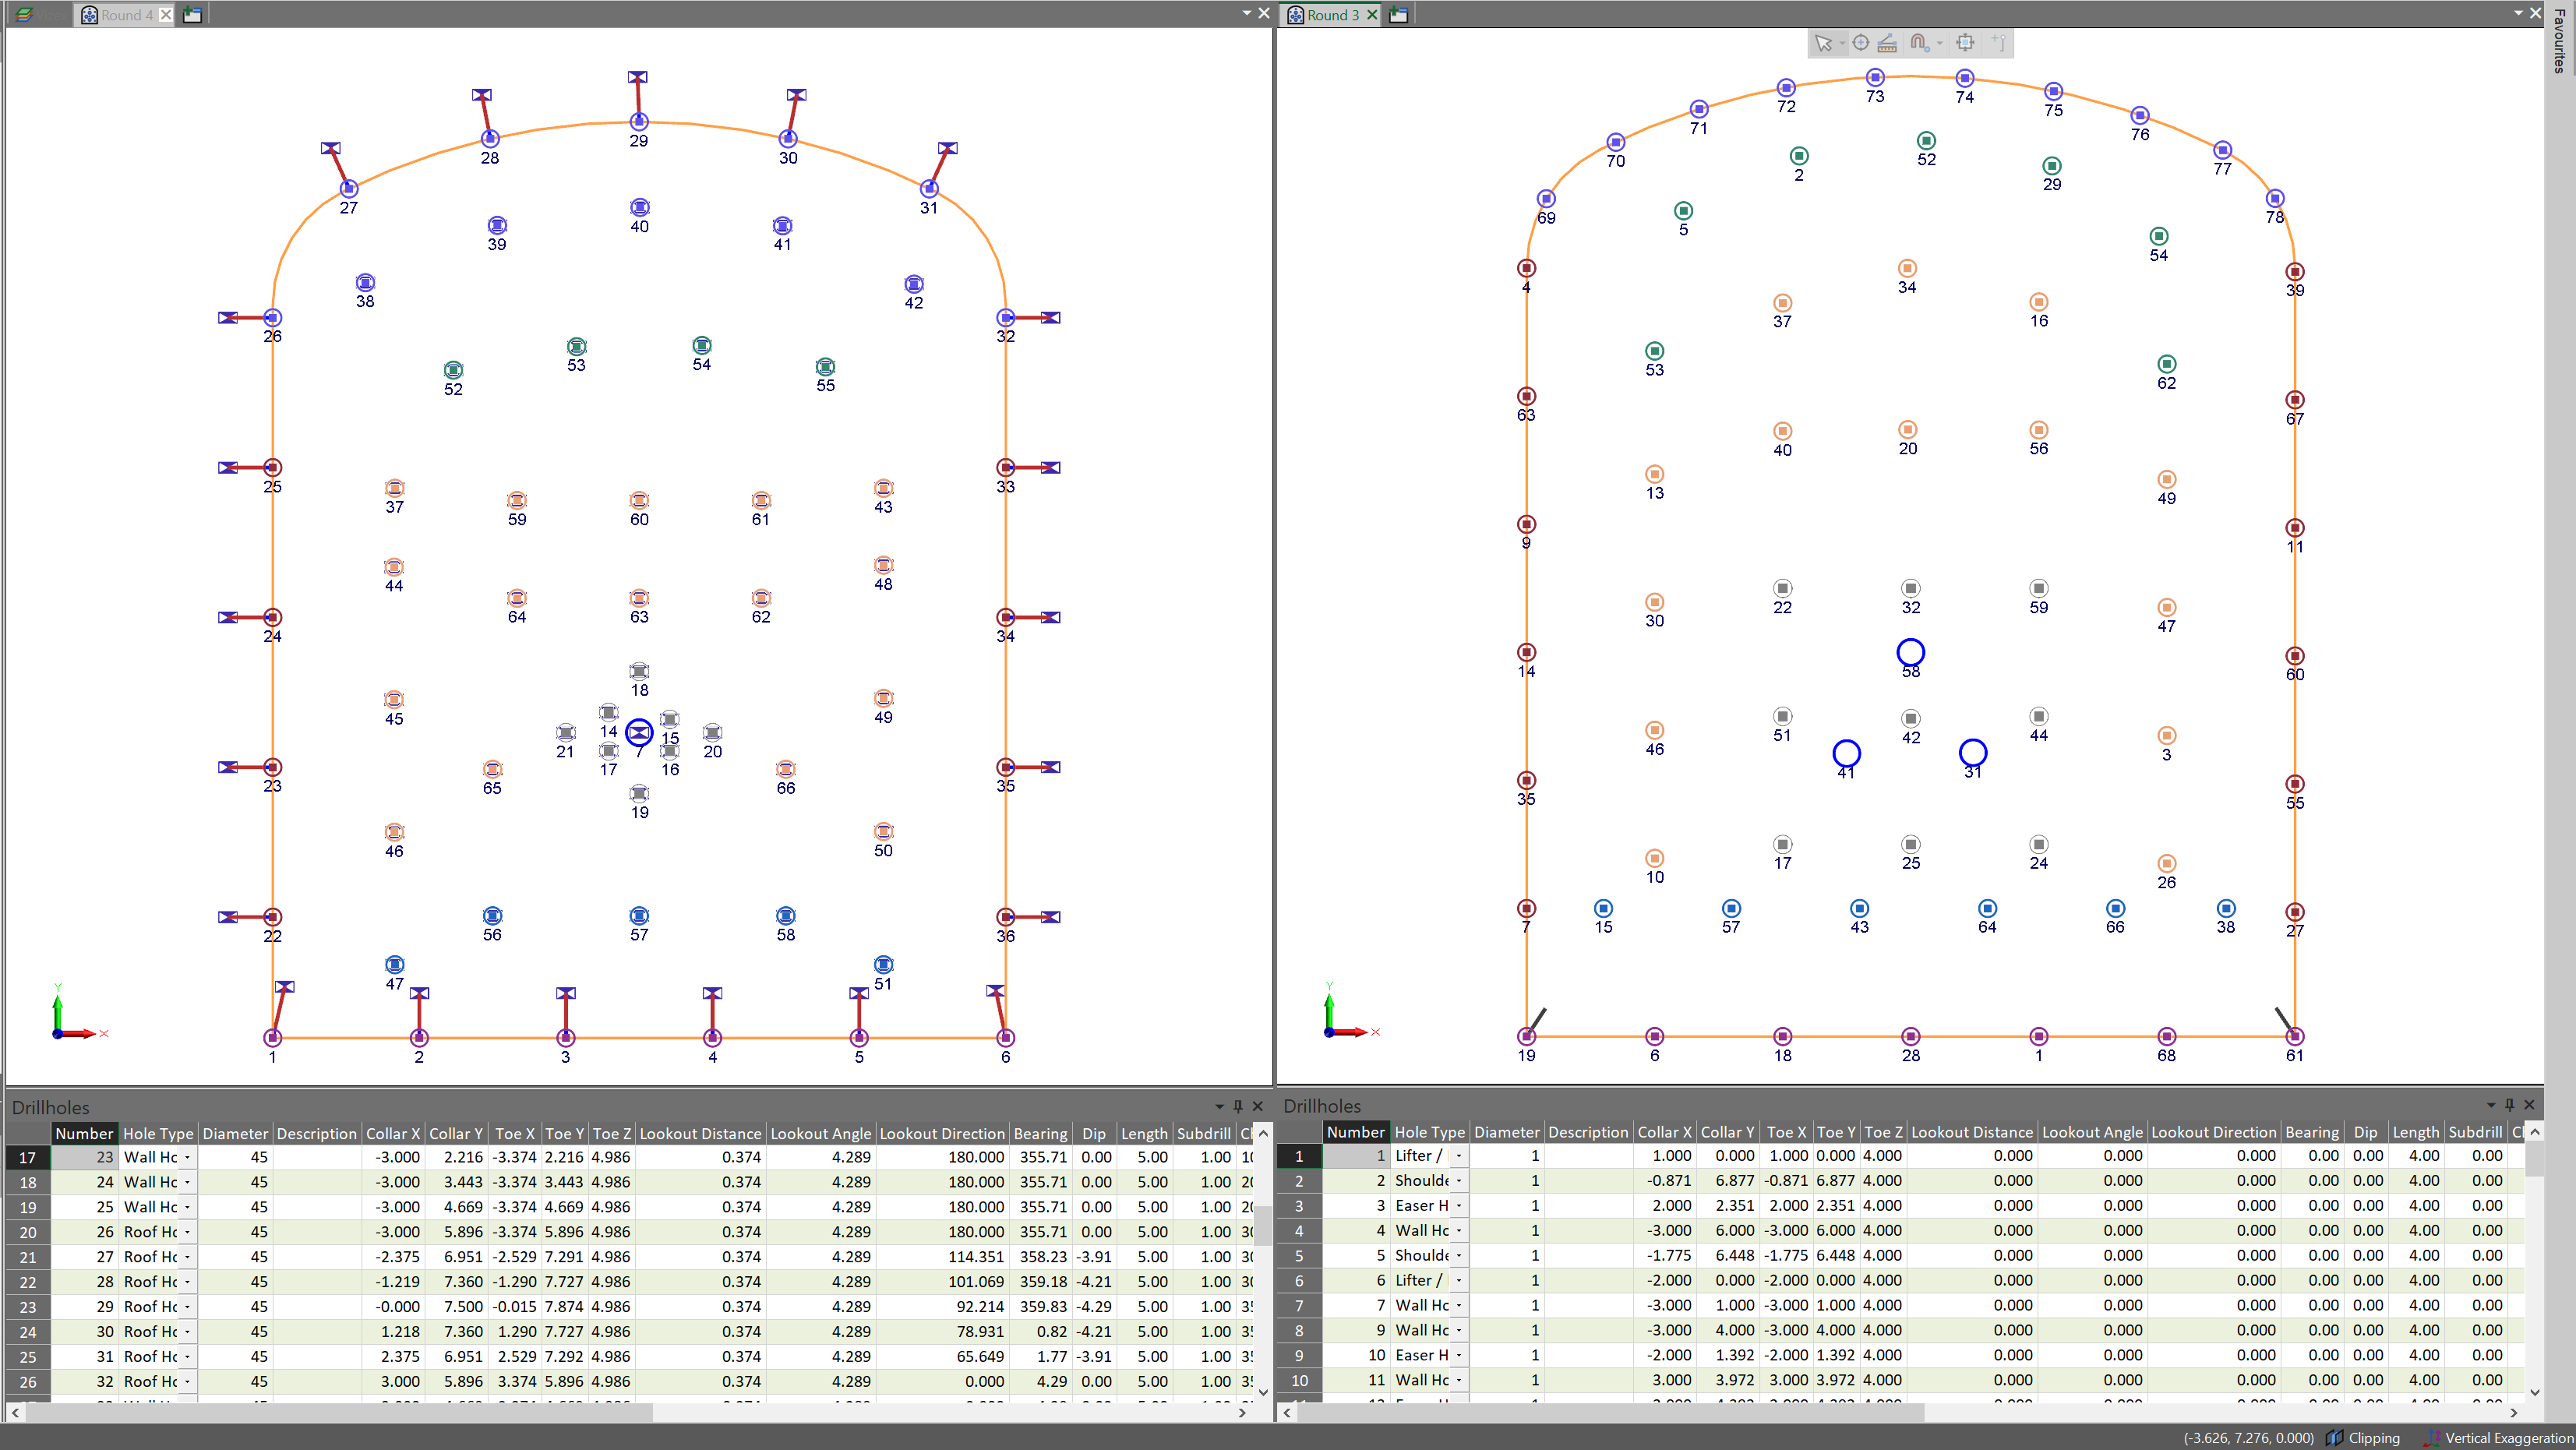Click the Lookout Angle column header, left table
Viewport: 2576px width, 1450px height.
tap(820, 1133)
